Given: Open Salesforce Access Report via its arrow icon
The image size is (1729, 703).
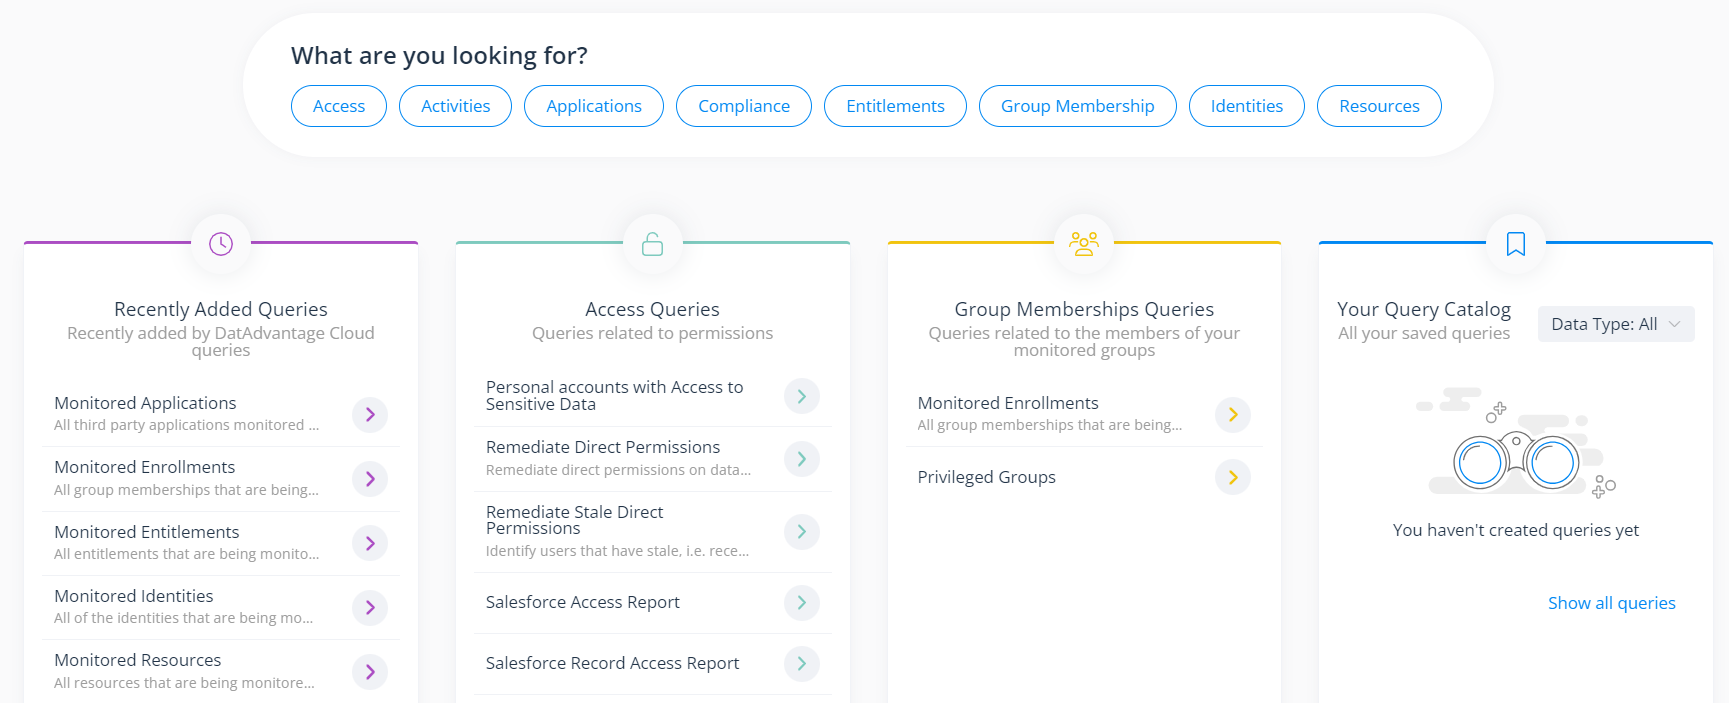Looking at the screenshot, I should coord(801,603).
